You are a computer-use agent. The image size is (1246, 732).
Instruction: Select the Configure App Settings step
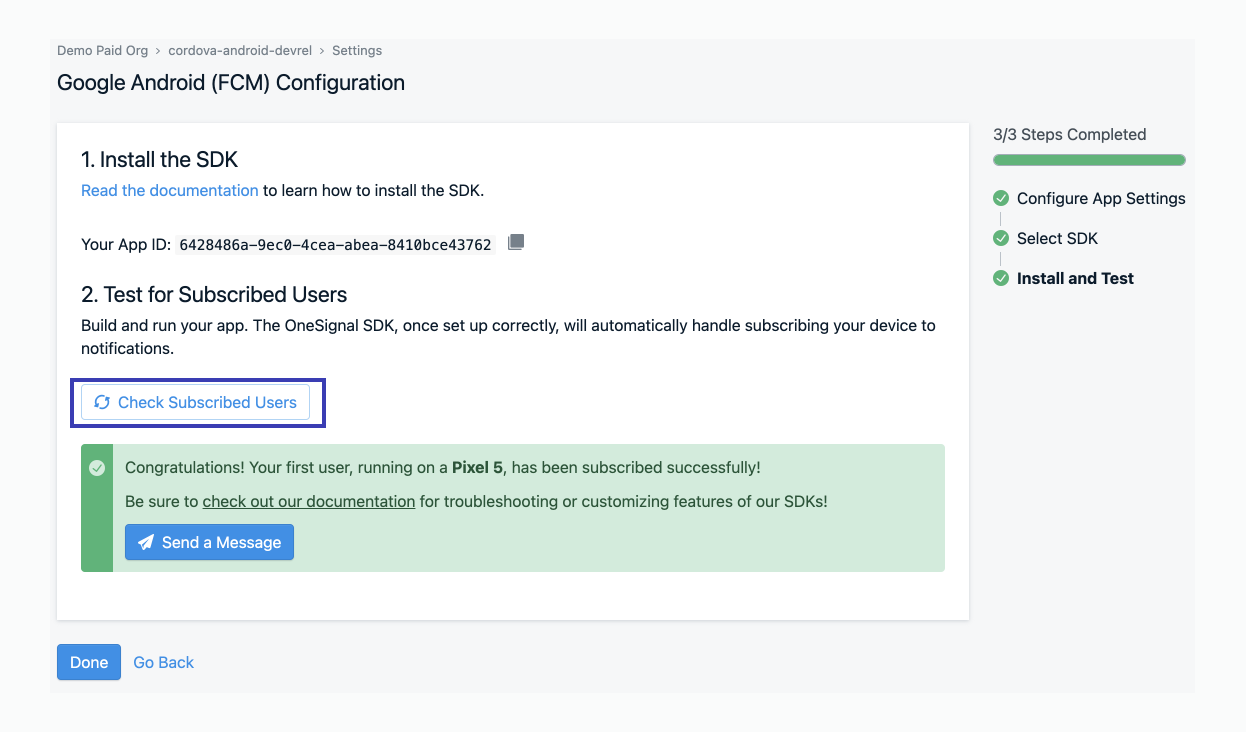click(x=1100, y=198)
